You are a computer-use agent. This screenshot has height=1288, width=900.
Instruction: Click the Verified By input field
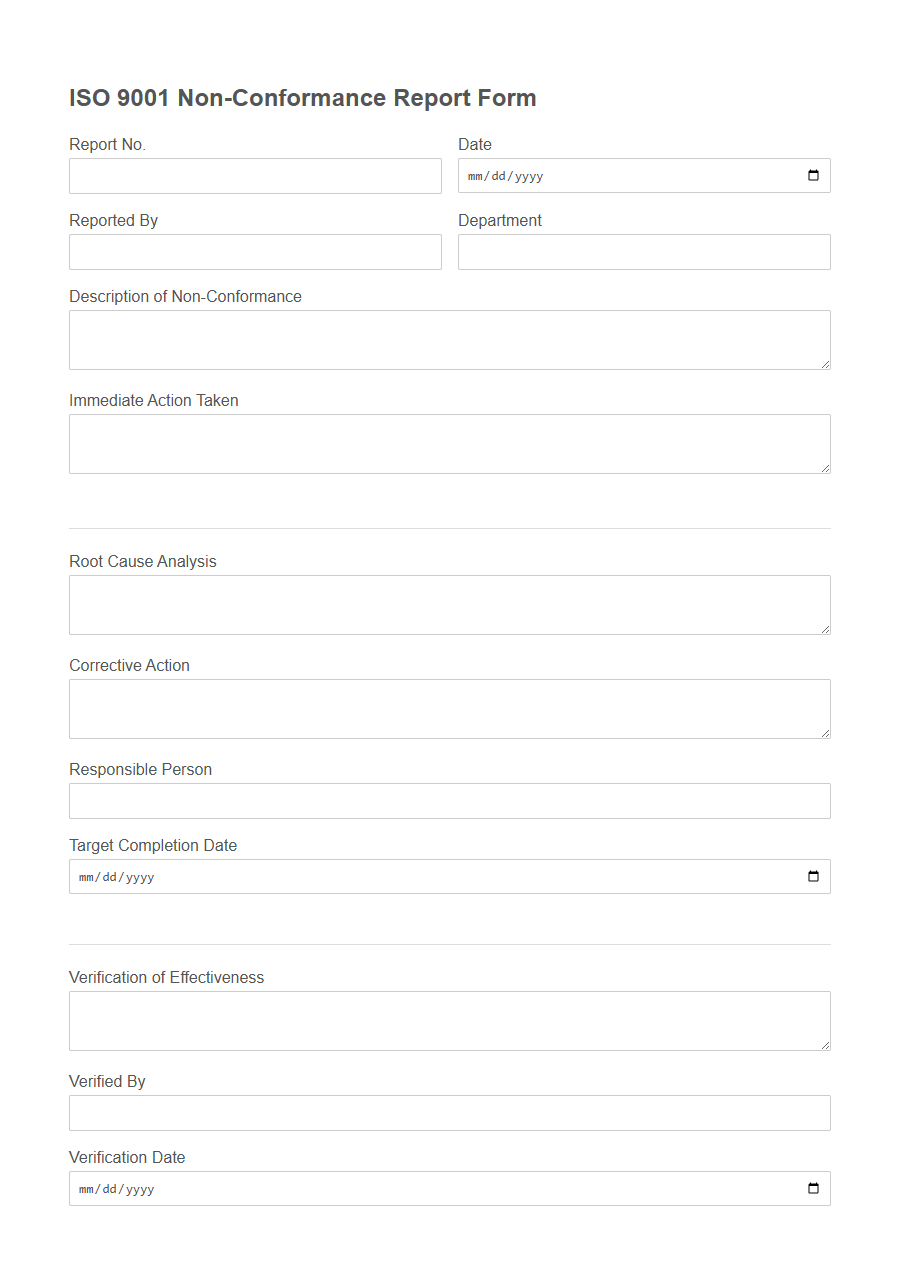[x=449, y=1112]
